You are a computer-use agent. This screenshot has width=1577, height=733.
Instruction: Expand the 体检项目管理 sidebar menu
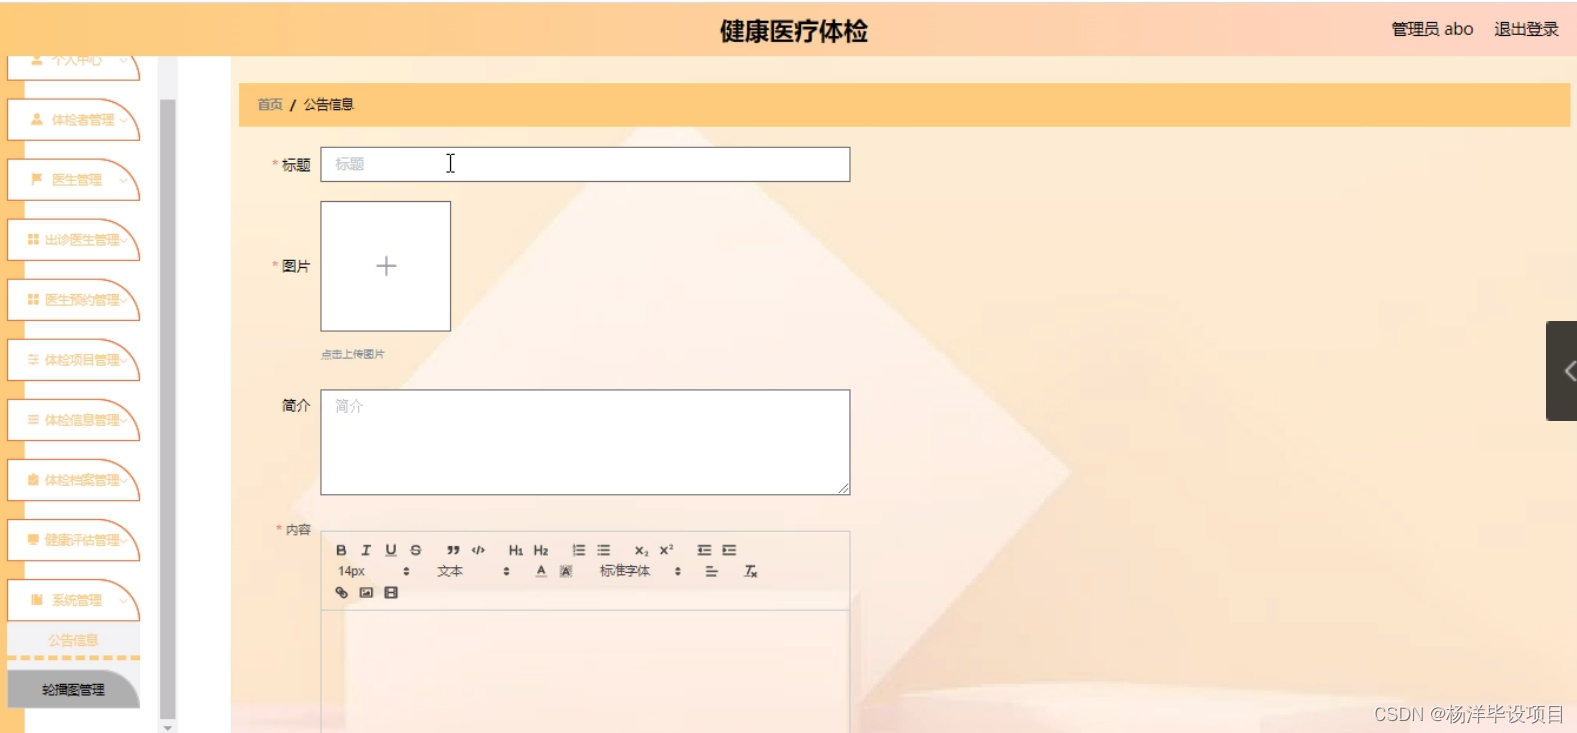(x=73, y=360)
